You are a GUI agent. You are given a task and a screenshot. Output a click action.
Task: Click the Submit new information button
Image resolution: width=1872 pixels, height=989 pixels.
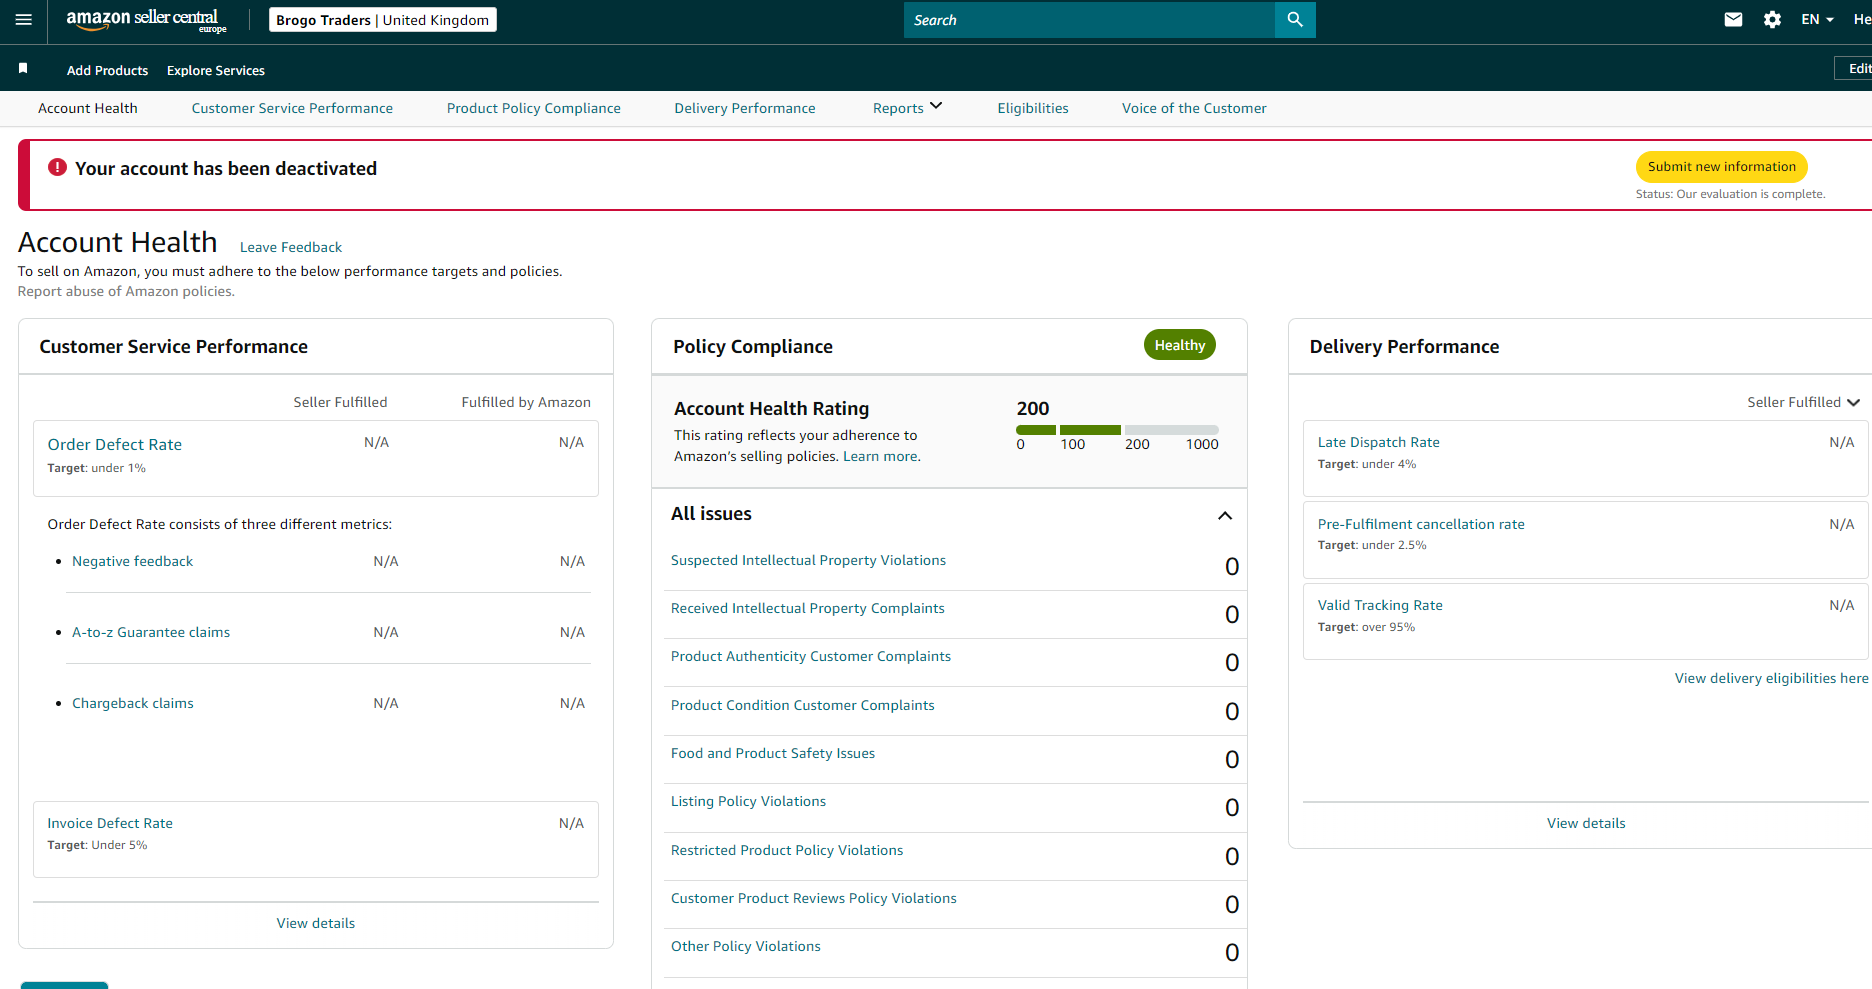pyautogui.click(x=1721, y=167)
